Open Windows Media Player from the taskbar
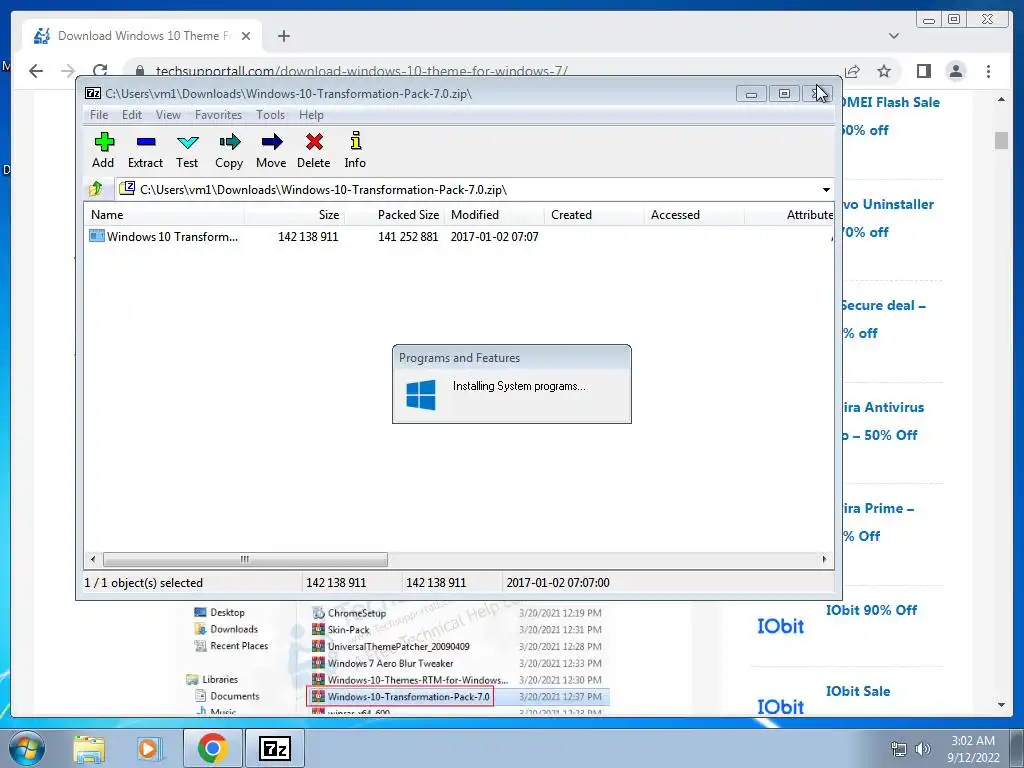Image resolution: width=1024 pixels, height=768 pixels. 150,749
